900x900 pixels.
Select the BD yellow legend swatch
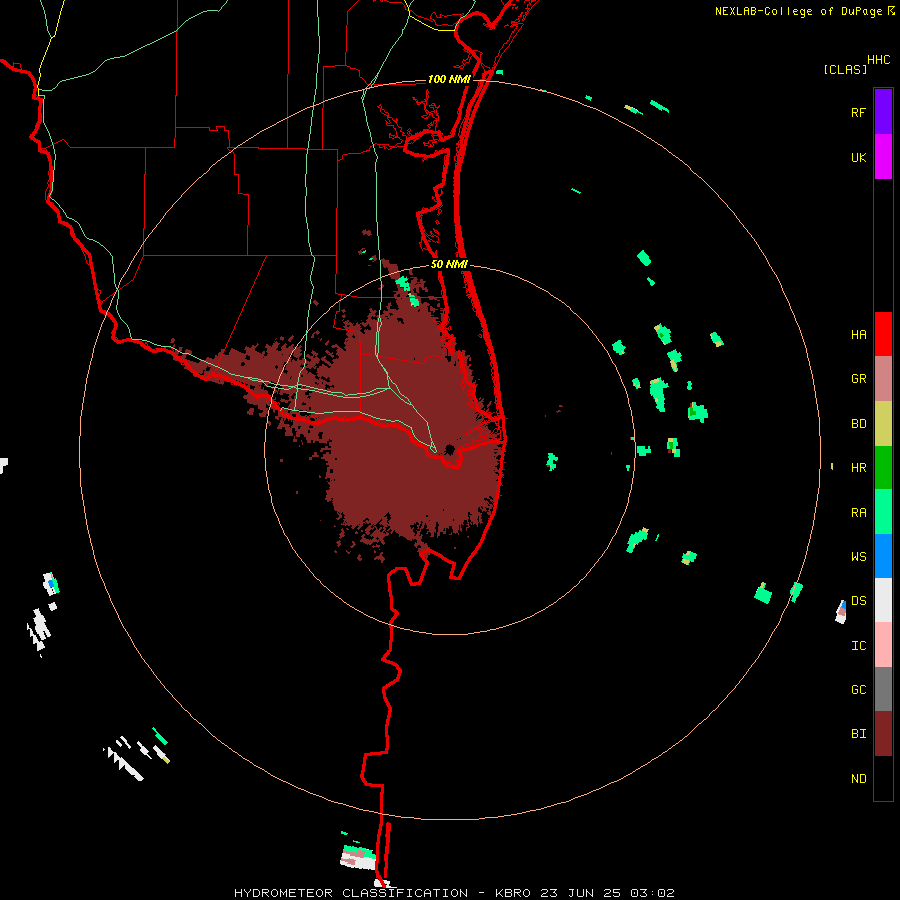(883, 424)
